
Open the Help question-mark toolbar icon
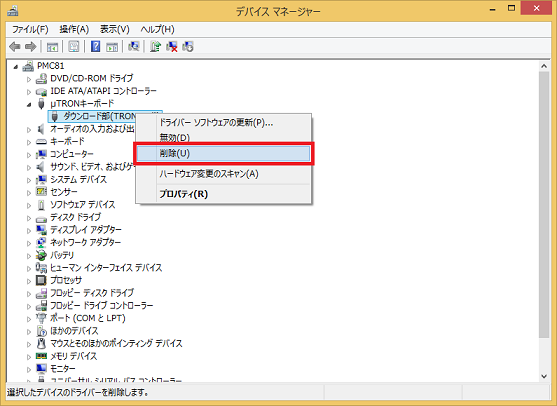point(95,47)
